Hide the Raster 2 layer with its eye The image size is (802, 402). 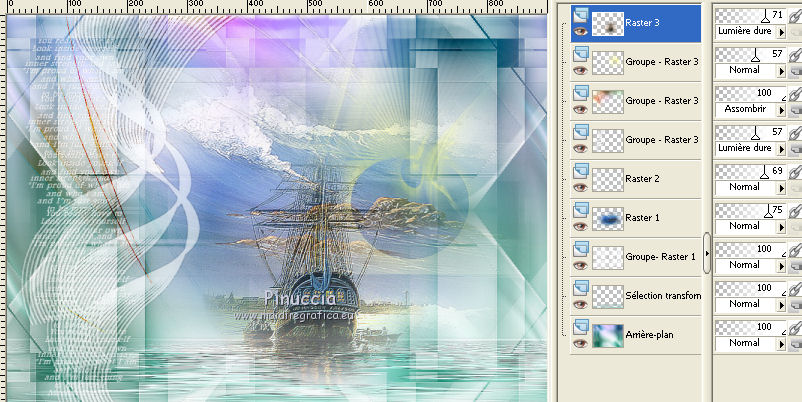pyautogui.click(x=580, y=187)
